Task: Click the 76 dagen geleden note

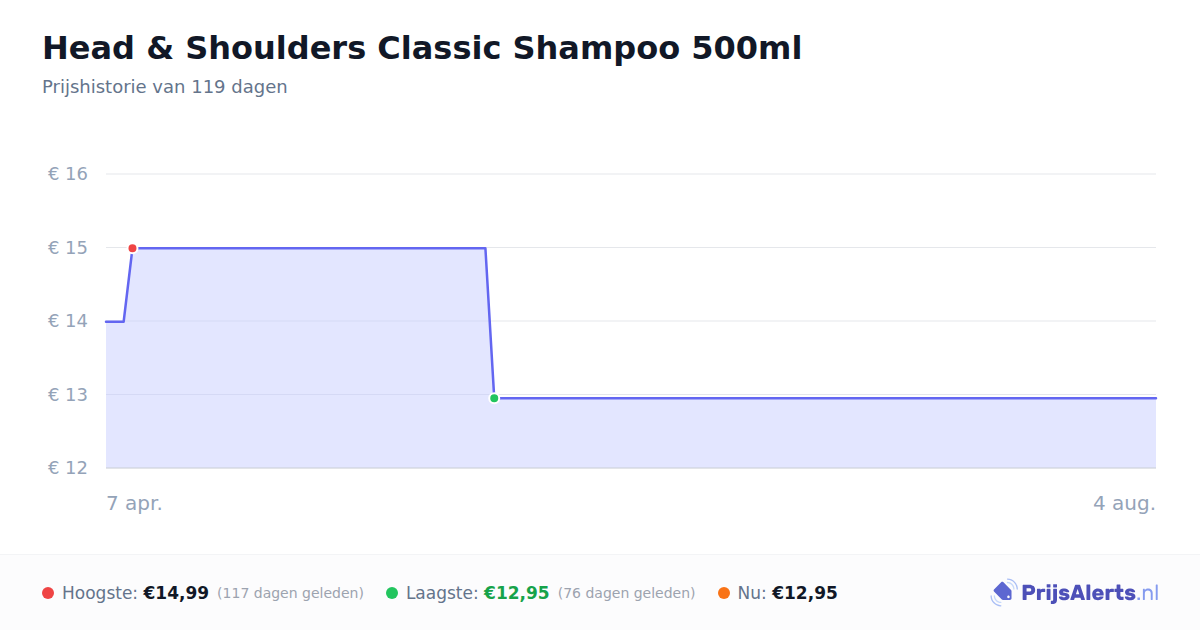Action: pos(626,593)
